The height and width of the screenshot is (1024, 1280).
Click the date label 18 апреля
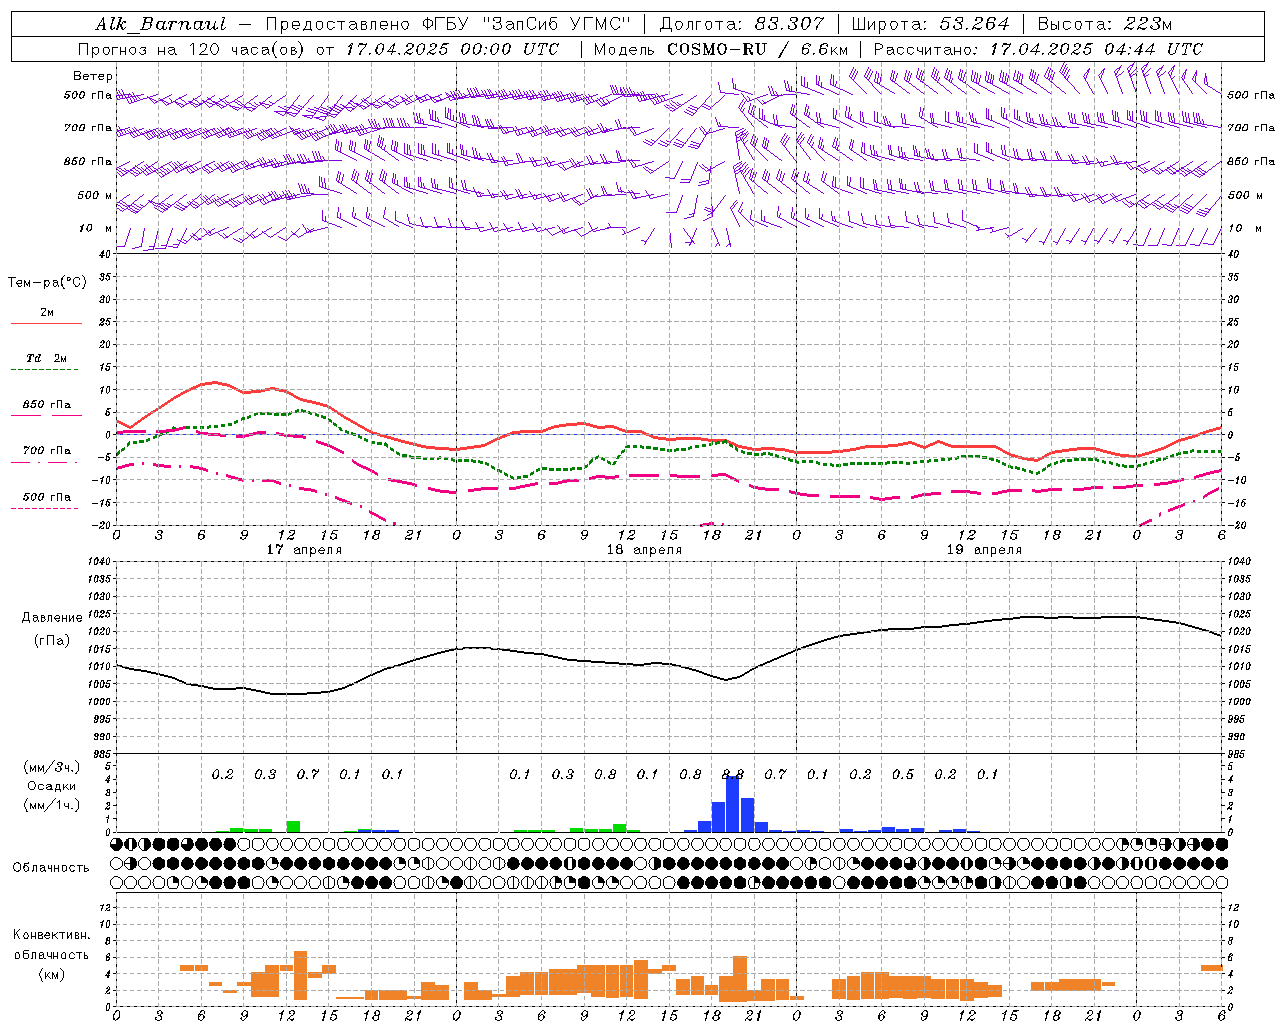(x=644, y=550)
